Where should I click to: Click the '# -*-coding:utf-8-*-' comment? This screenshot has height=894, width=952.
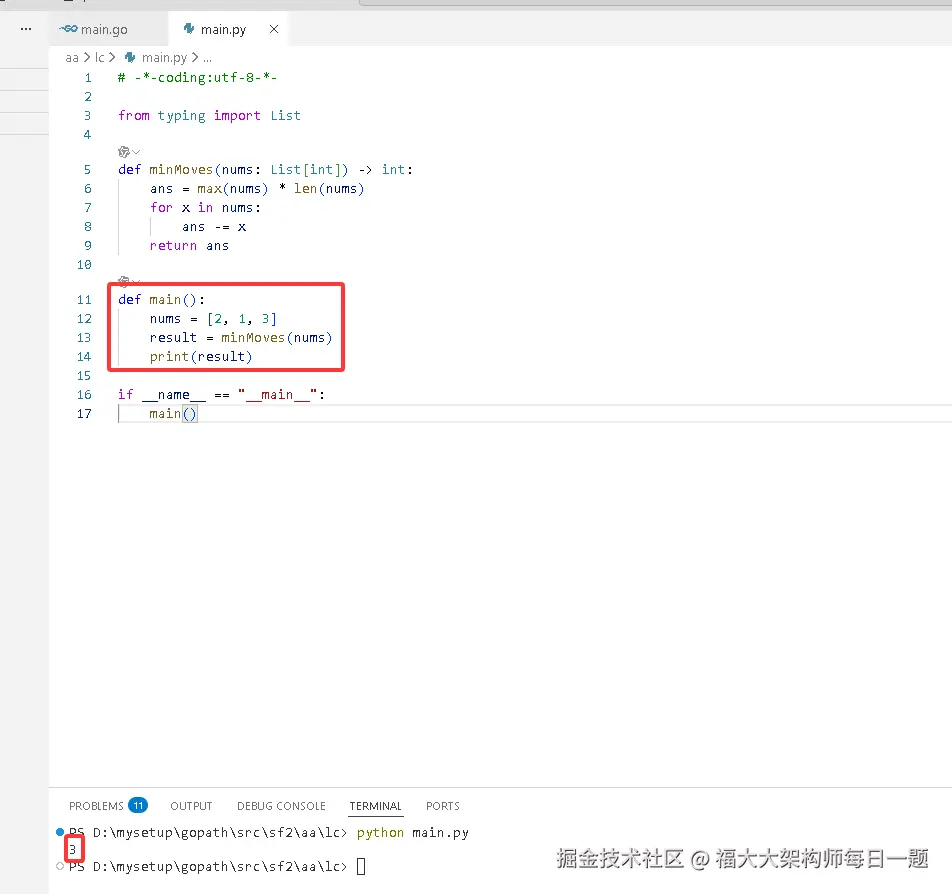pyautogui.click(x=197, y=78)
